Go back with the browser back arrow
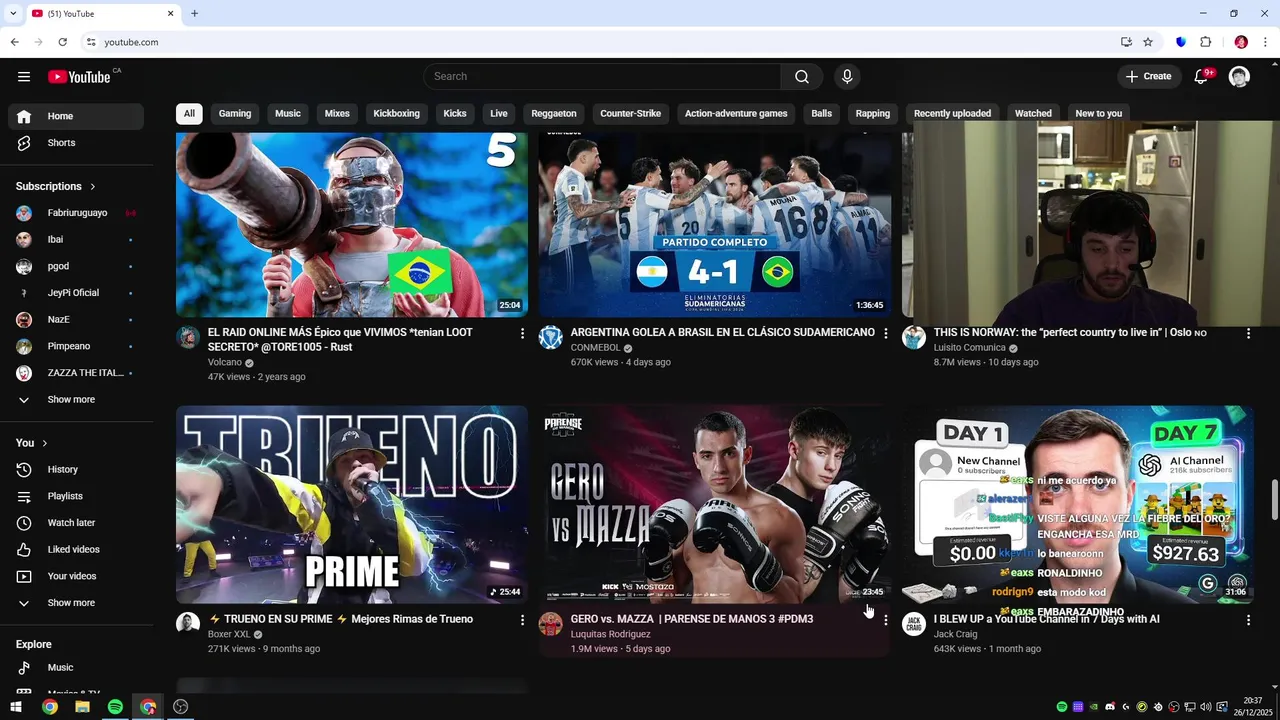The image size is (1280, 720). (14, 42)
